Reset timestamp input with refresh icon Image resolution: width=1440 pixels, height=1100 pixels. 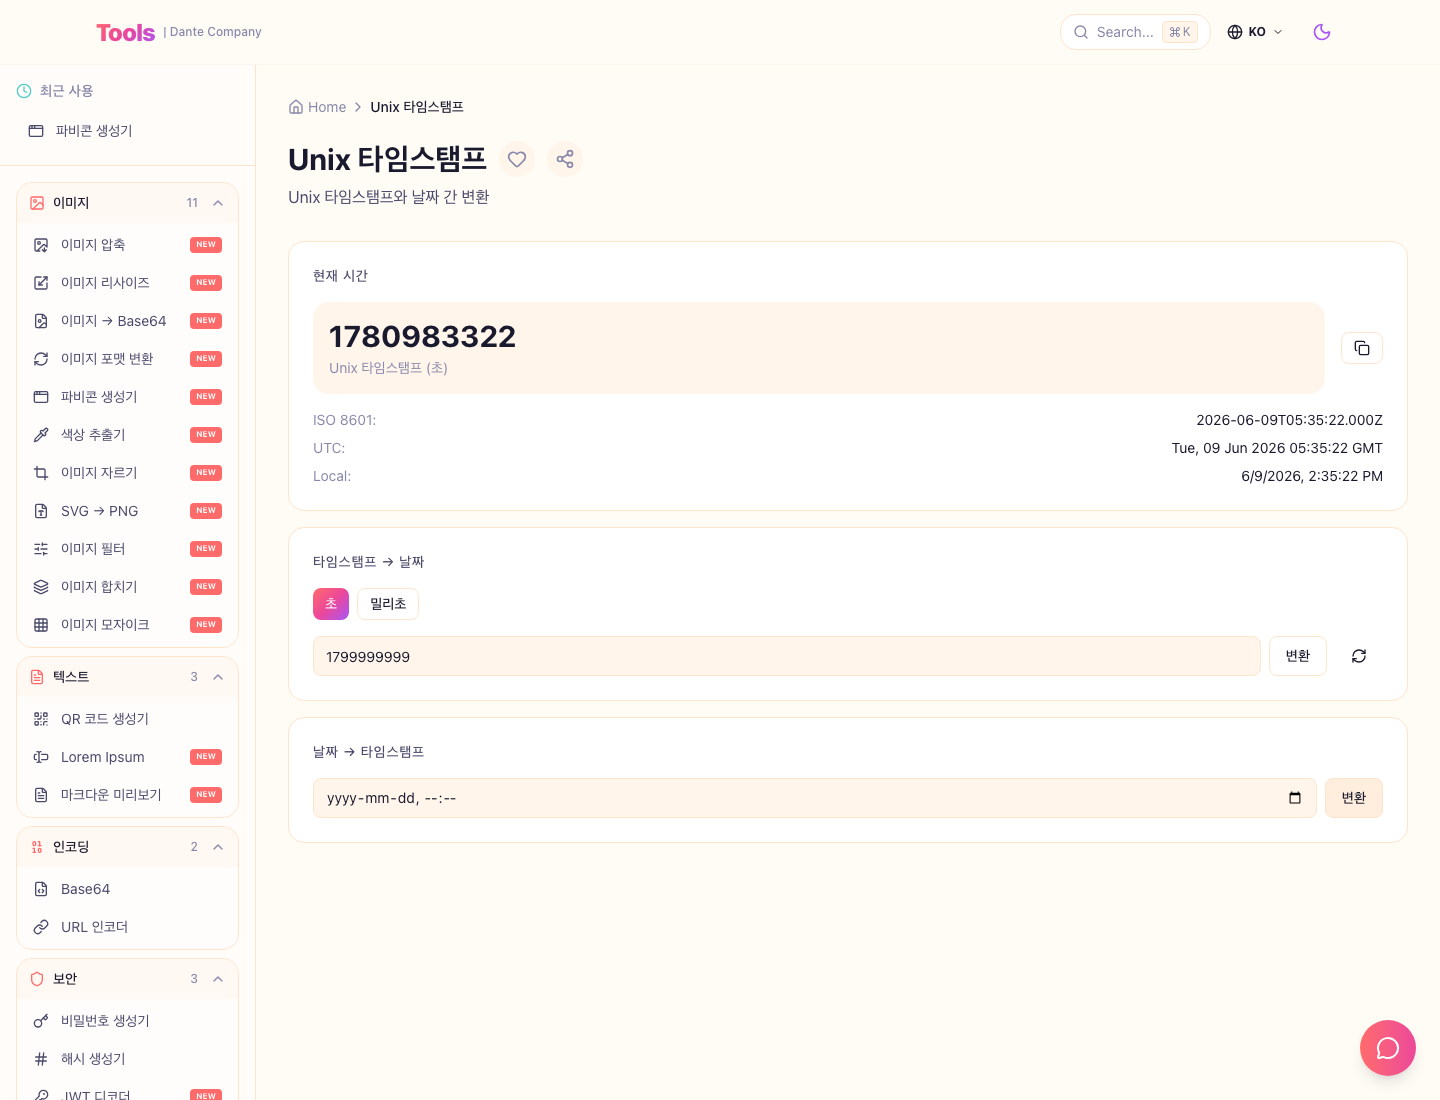click(x=1359, y=656)
